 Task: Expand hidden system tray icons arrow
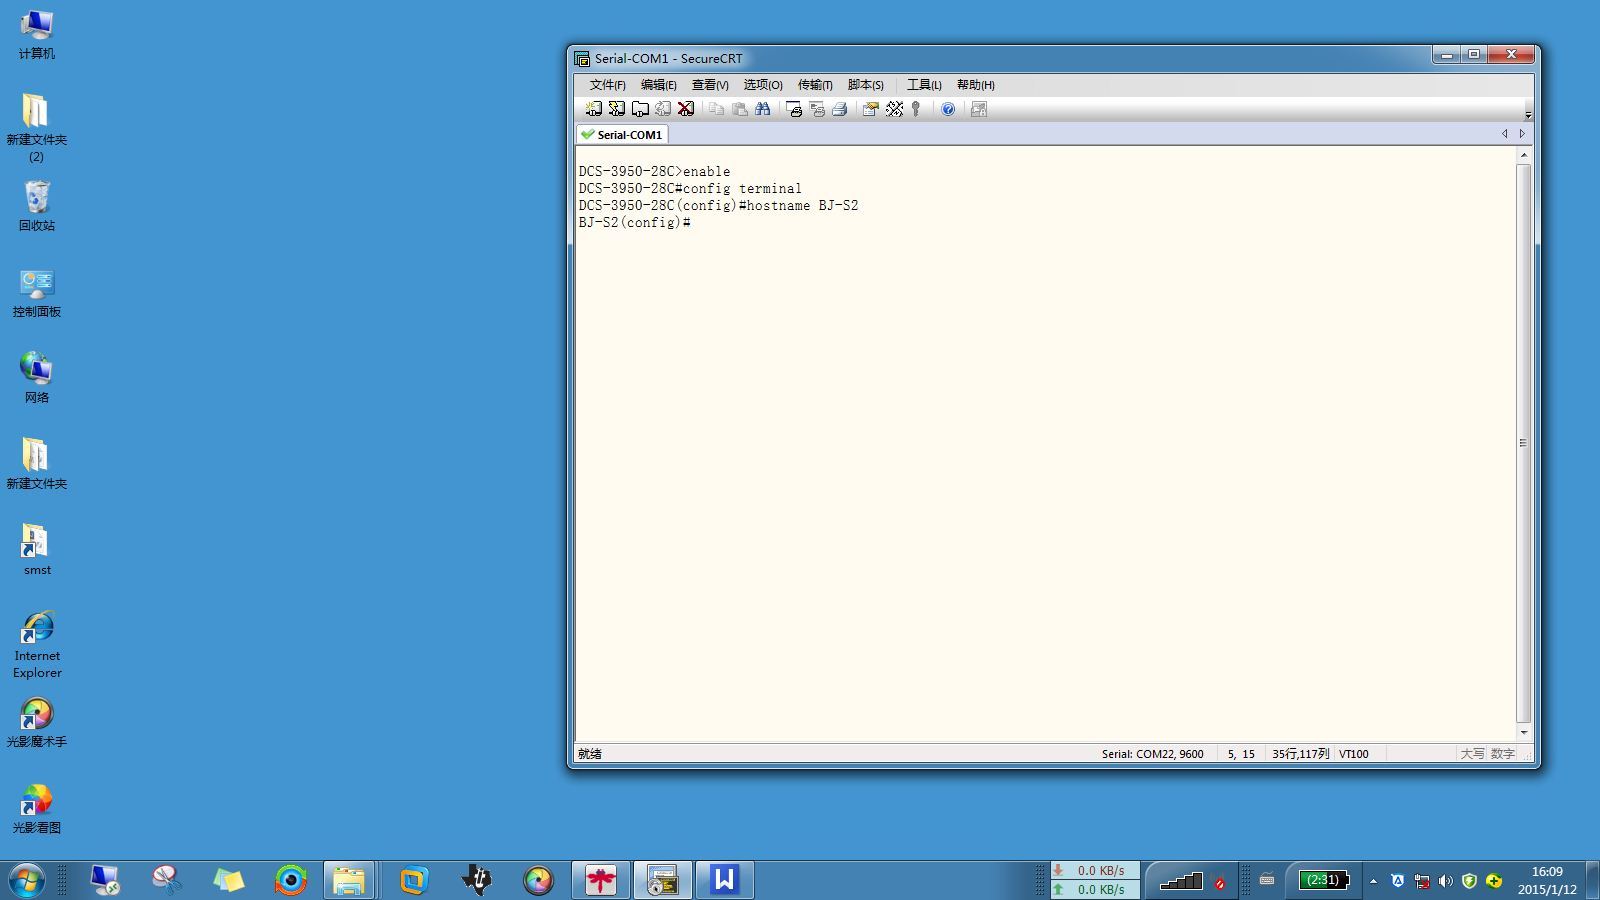(x=1373, y=881)
